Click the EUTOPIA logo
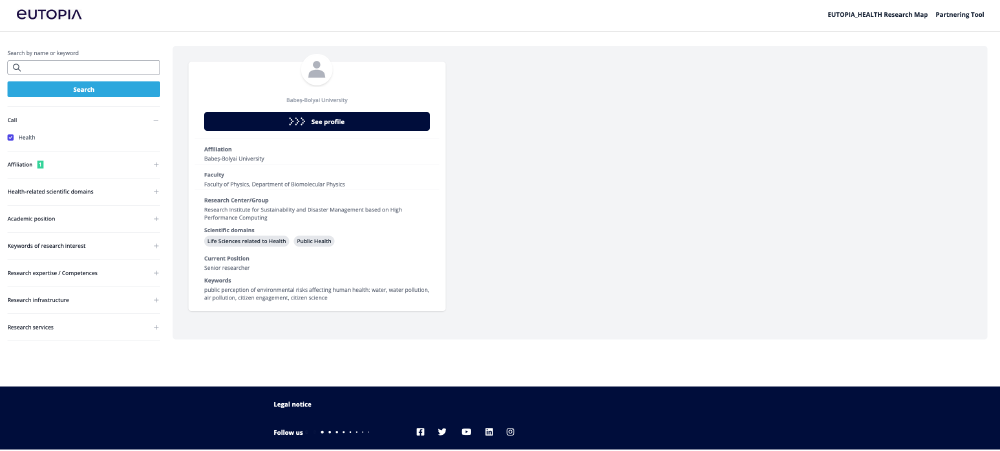 tap(49, 15)
